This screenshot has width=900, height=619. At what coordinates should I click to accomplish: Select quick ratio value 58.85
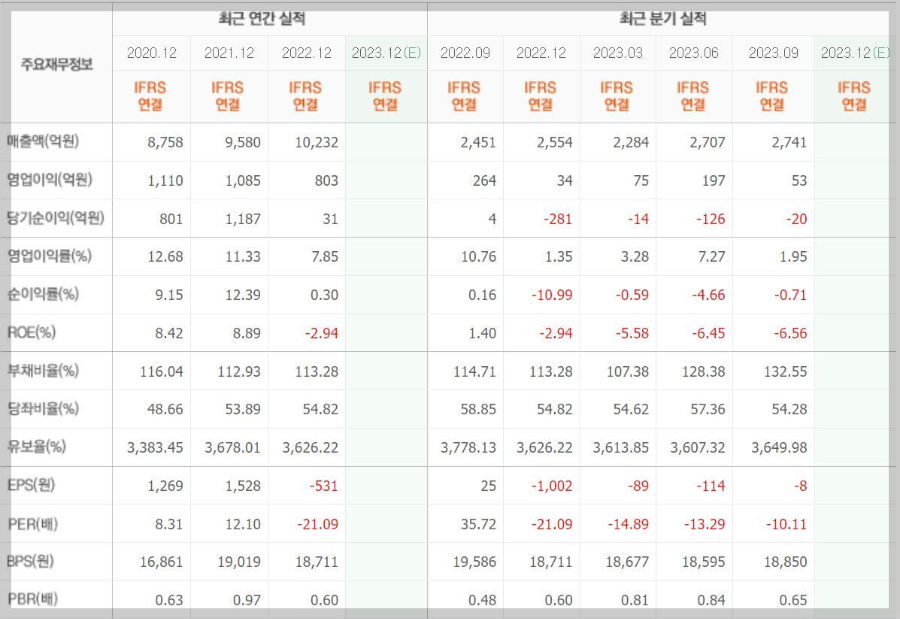point(479,409)
